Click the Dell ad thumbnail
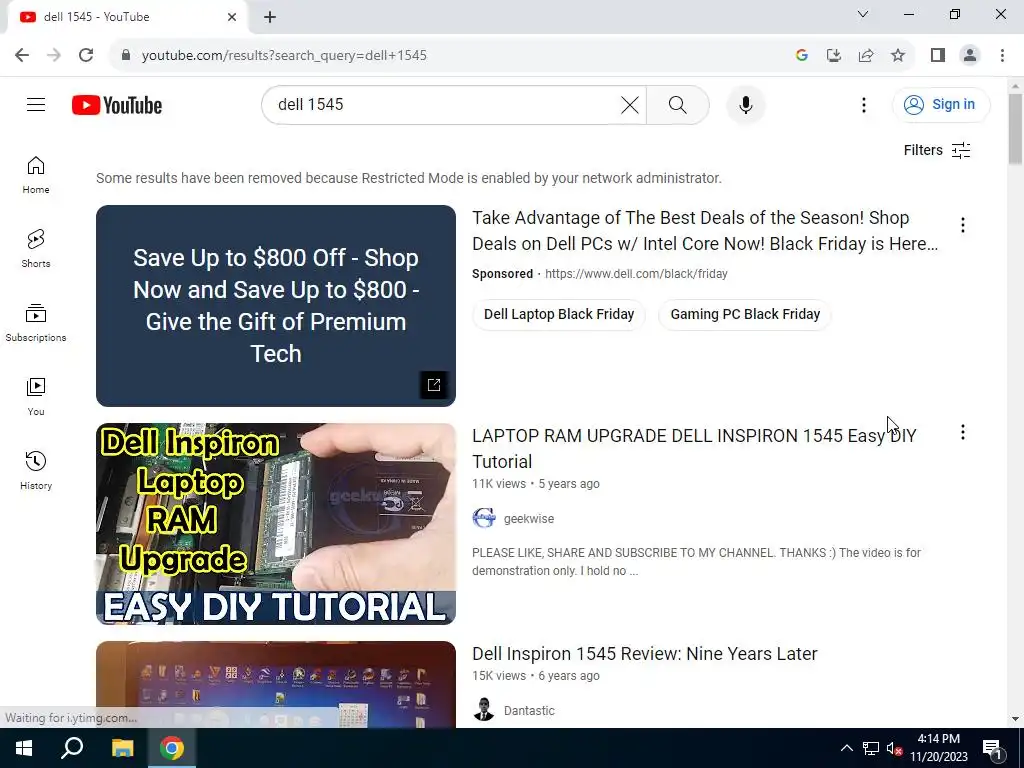Viewport: 1024px width, 768px height. [276, 306]
